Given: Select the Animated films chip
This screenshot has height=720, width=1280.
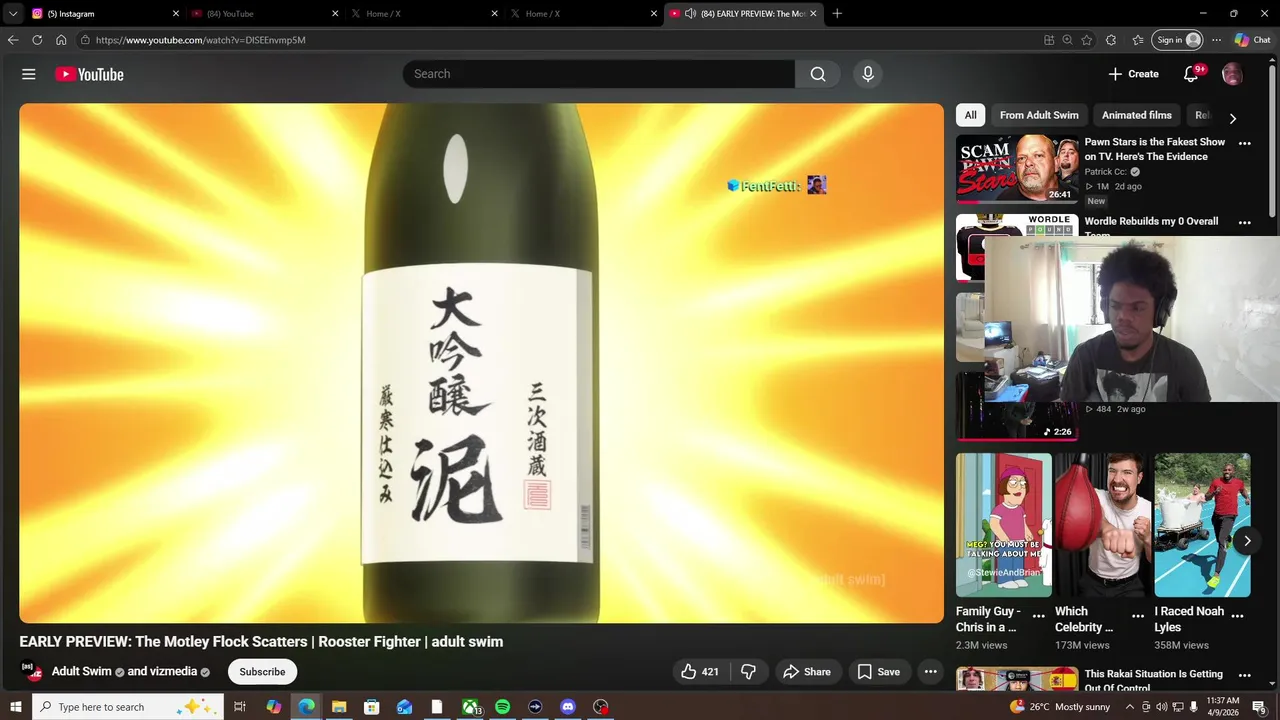Looking at the screenshot, I should (x=1137, y=115).
